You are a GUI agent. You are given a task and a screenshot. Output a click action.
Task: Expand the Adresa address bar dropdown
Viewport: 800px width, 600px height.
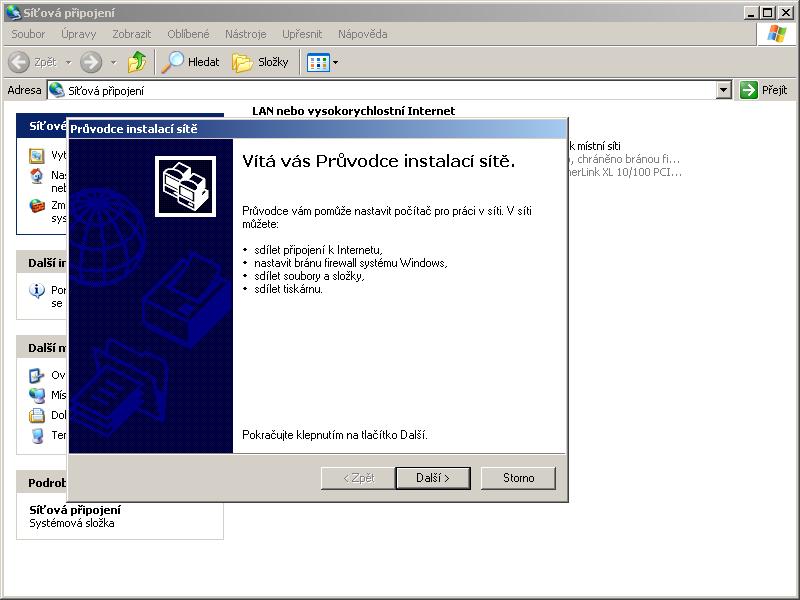click(724, 90)
